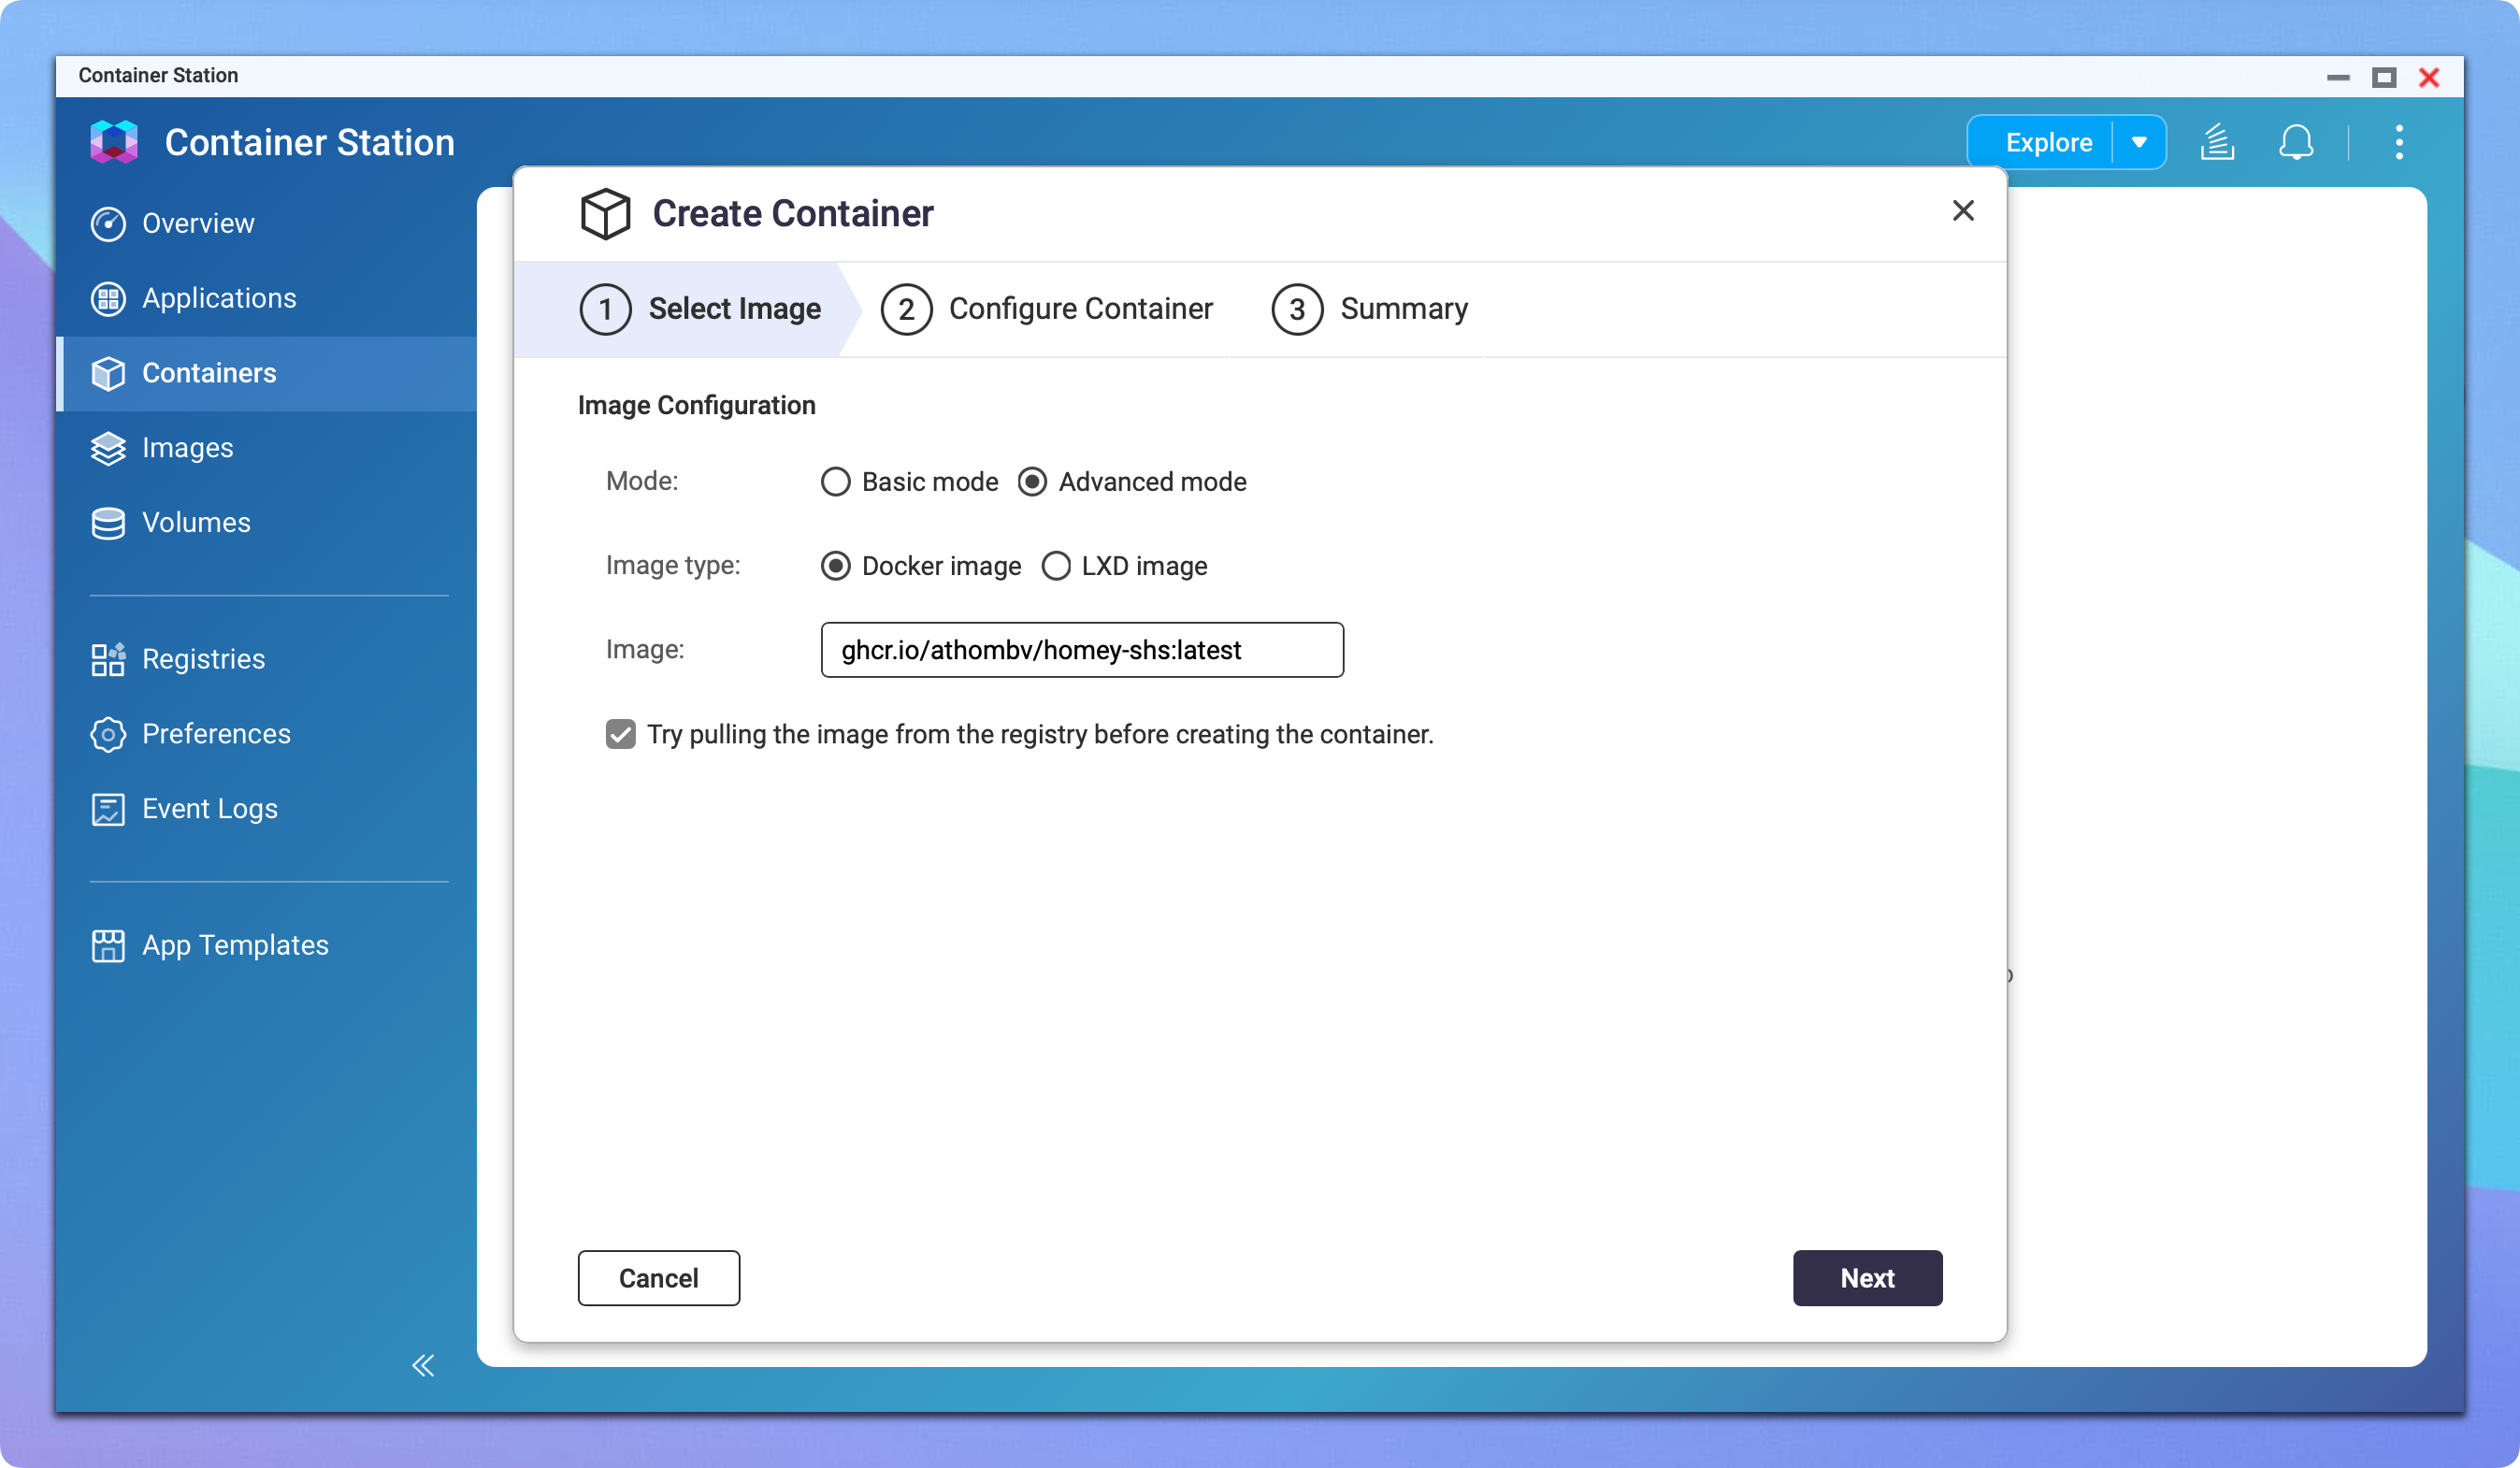Edit the image name field
2520x1468 pixels.
coord(1082,649)
